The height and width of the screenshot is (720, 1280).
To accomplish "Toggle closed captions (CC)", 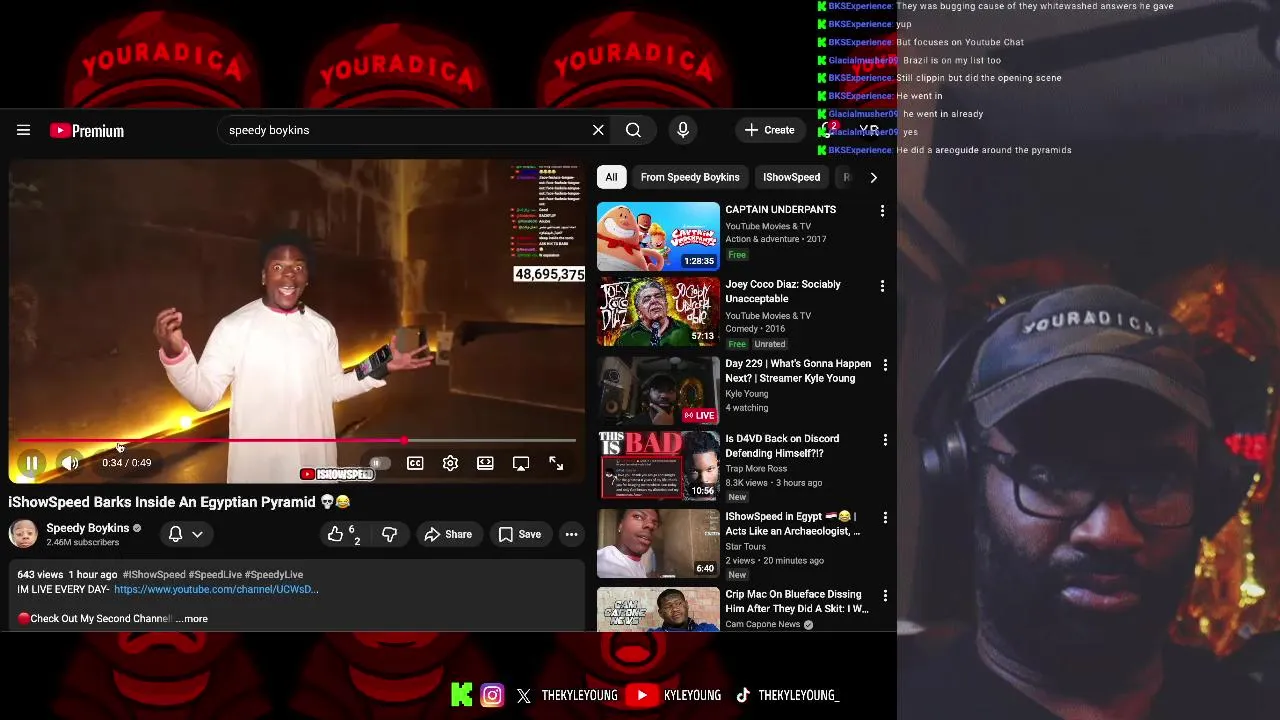I will (415, 463).
